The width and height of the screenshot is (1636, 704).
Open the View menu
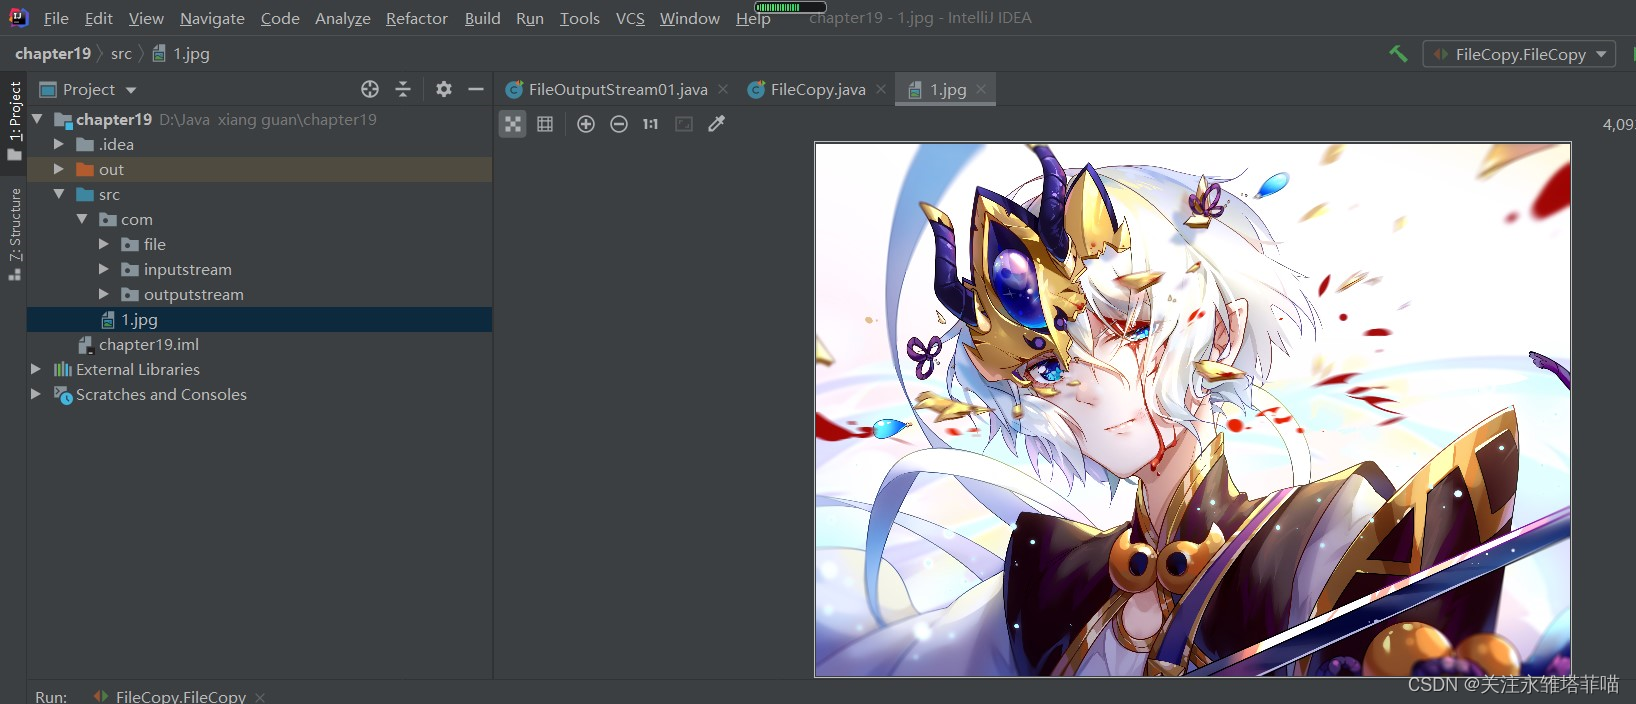point(146,18)
